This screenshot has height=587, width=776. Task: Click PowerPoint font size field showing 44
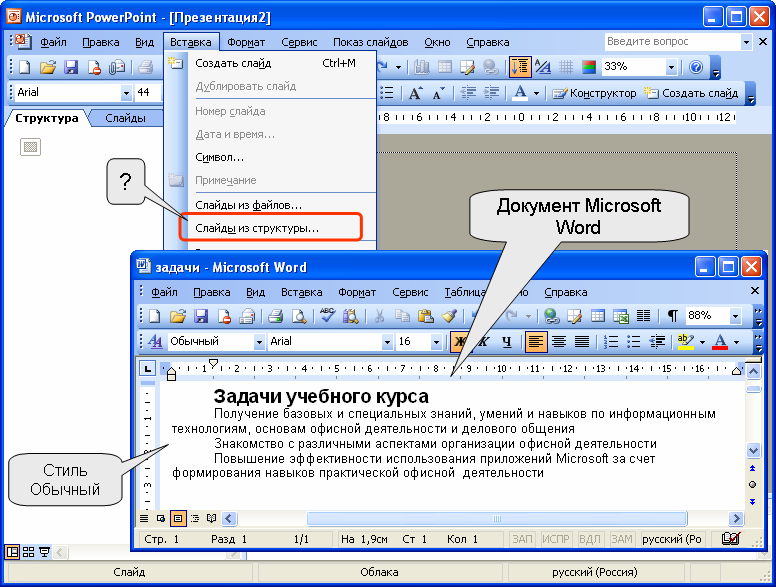pyautogui.click(x=148, y=93)
